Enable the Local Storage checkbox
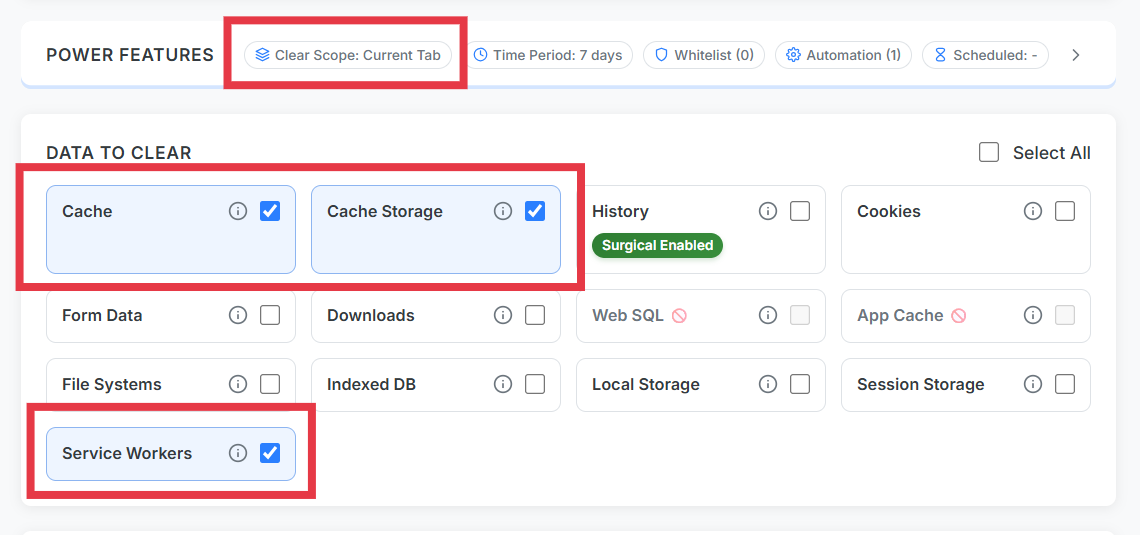This screenshot has height=535, width=1140. coord(800,385)
